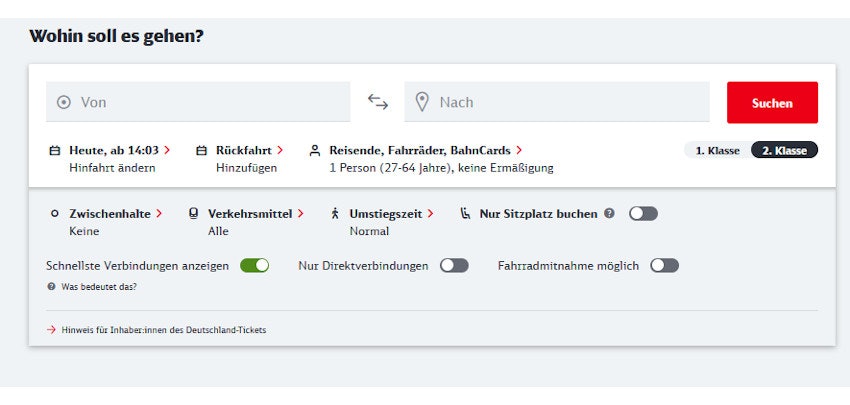The width and height of the screenshot is (850, 405).
Task: Click seat icon beside Nur Sitzplatz buchen
Action: (x=465, y=214)
